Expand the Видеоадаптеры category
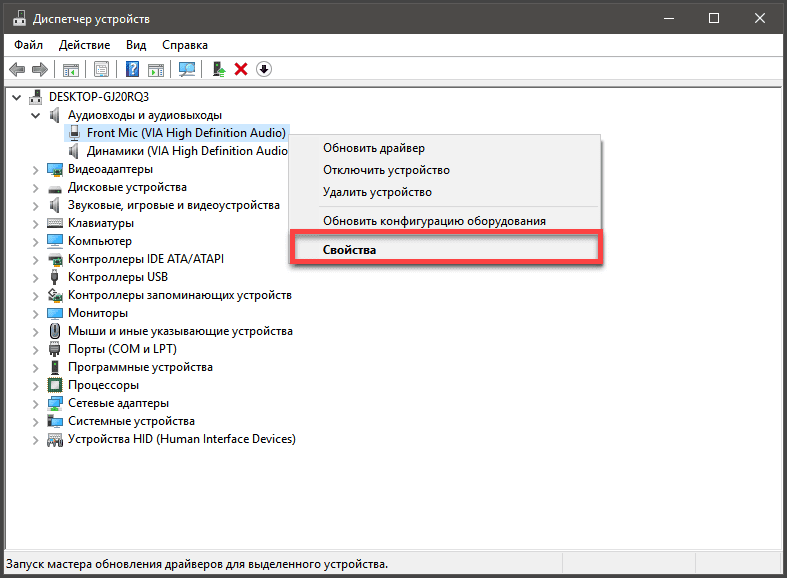 tap(35, 170)
